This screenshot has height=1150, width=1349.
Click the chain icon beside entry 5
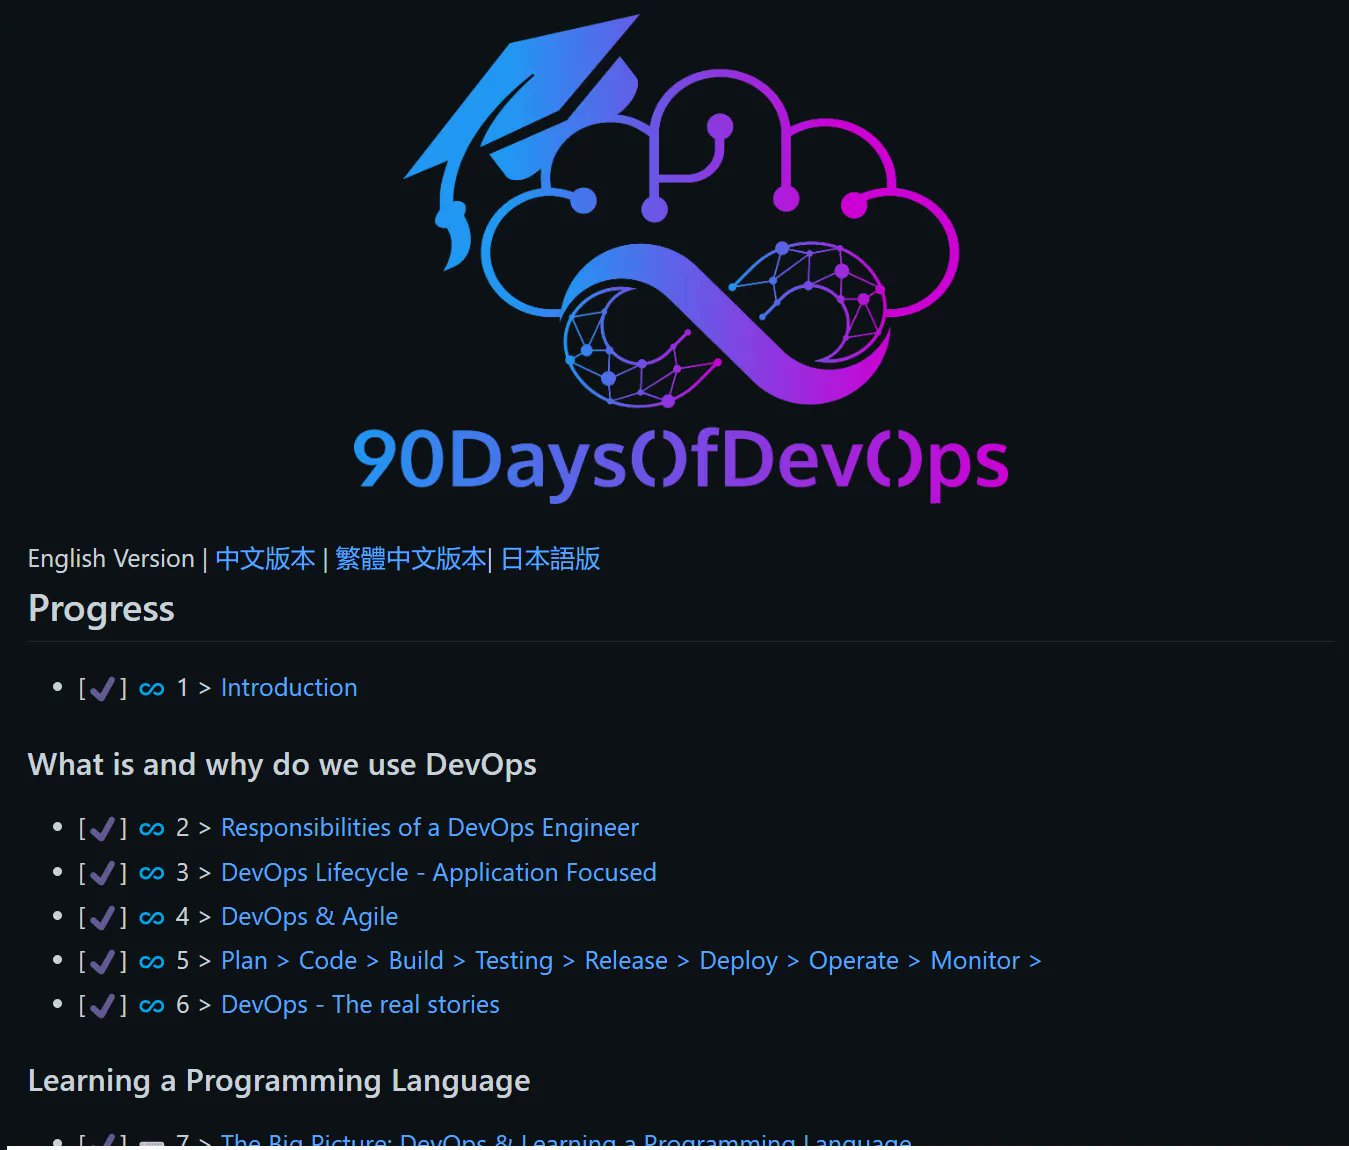(152, 961)
